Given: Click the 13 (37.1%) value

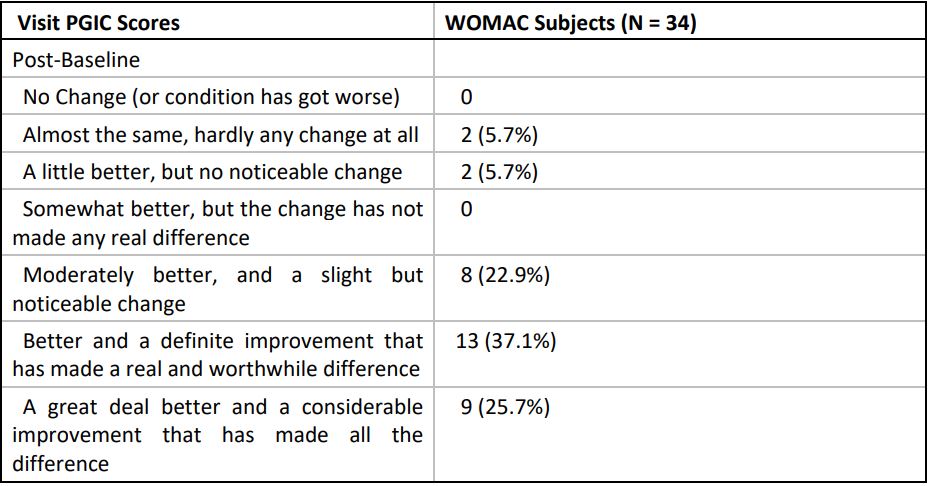Looking at the screenshot, I should point(506,341).
